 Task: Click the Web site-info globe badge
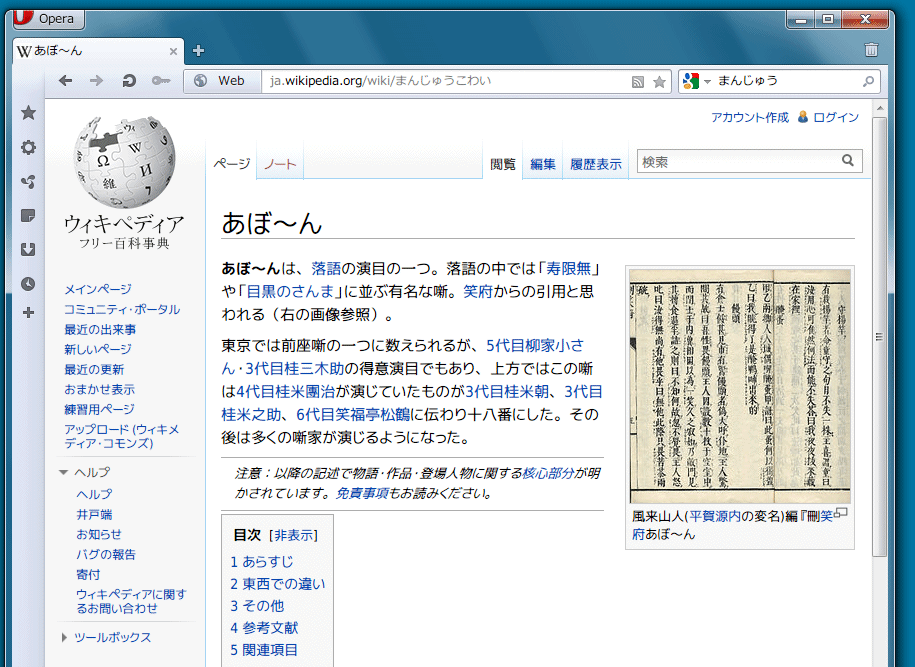point(222,81)
